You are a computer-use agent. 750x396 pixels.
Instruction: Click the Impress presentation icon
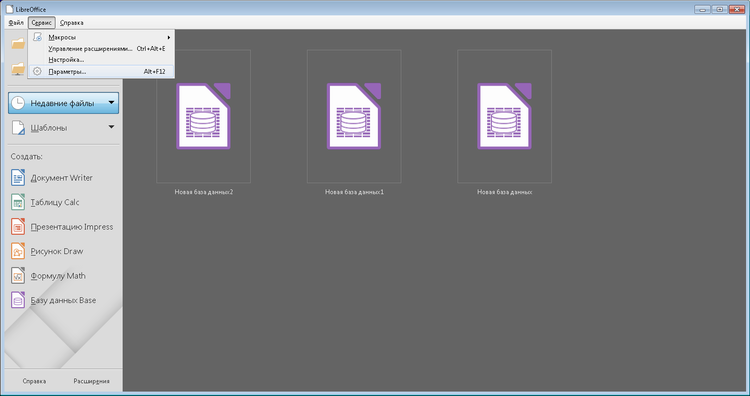(18, 227)
